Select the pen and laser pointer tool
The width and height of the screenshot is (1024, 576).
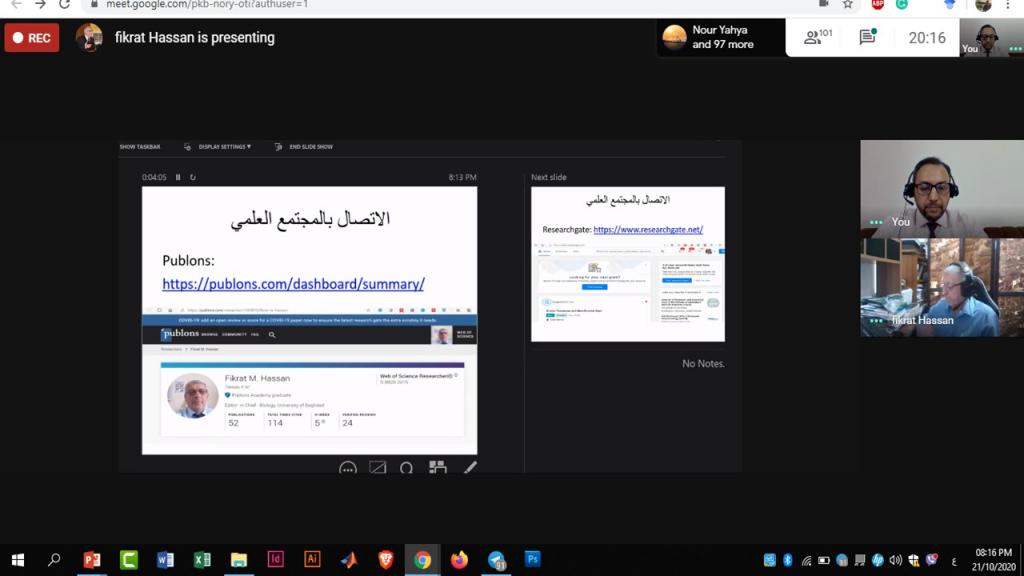pos(469,467)
